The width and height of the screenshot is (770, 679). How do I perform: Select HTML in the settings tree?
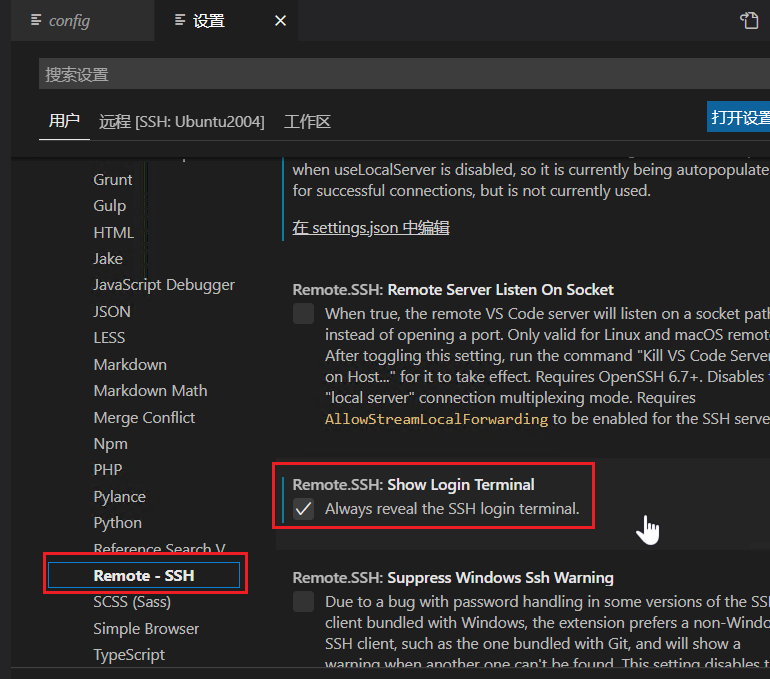coord(113,232)
